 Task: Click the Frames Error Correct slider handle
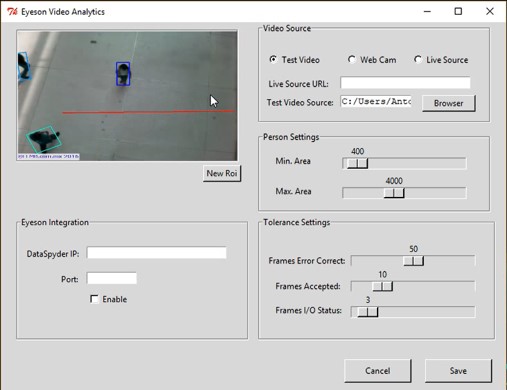pyautogui.click(x=414, y=261)
